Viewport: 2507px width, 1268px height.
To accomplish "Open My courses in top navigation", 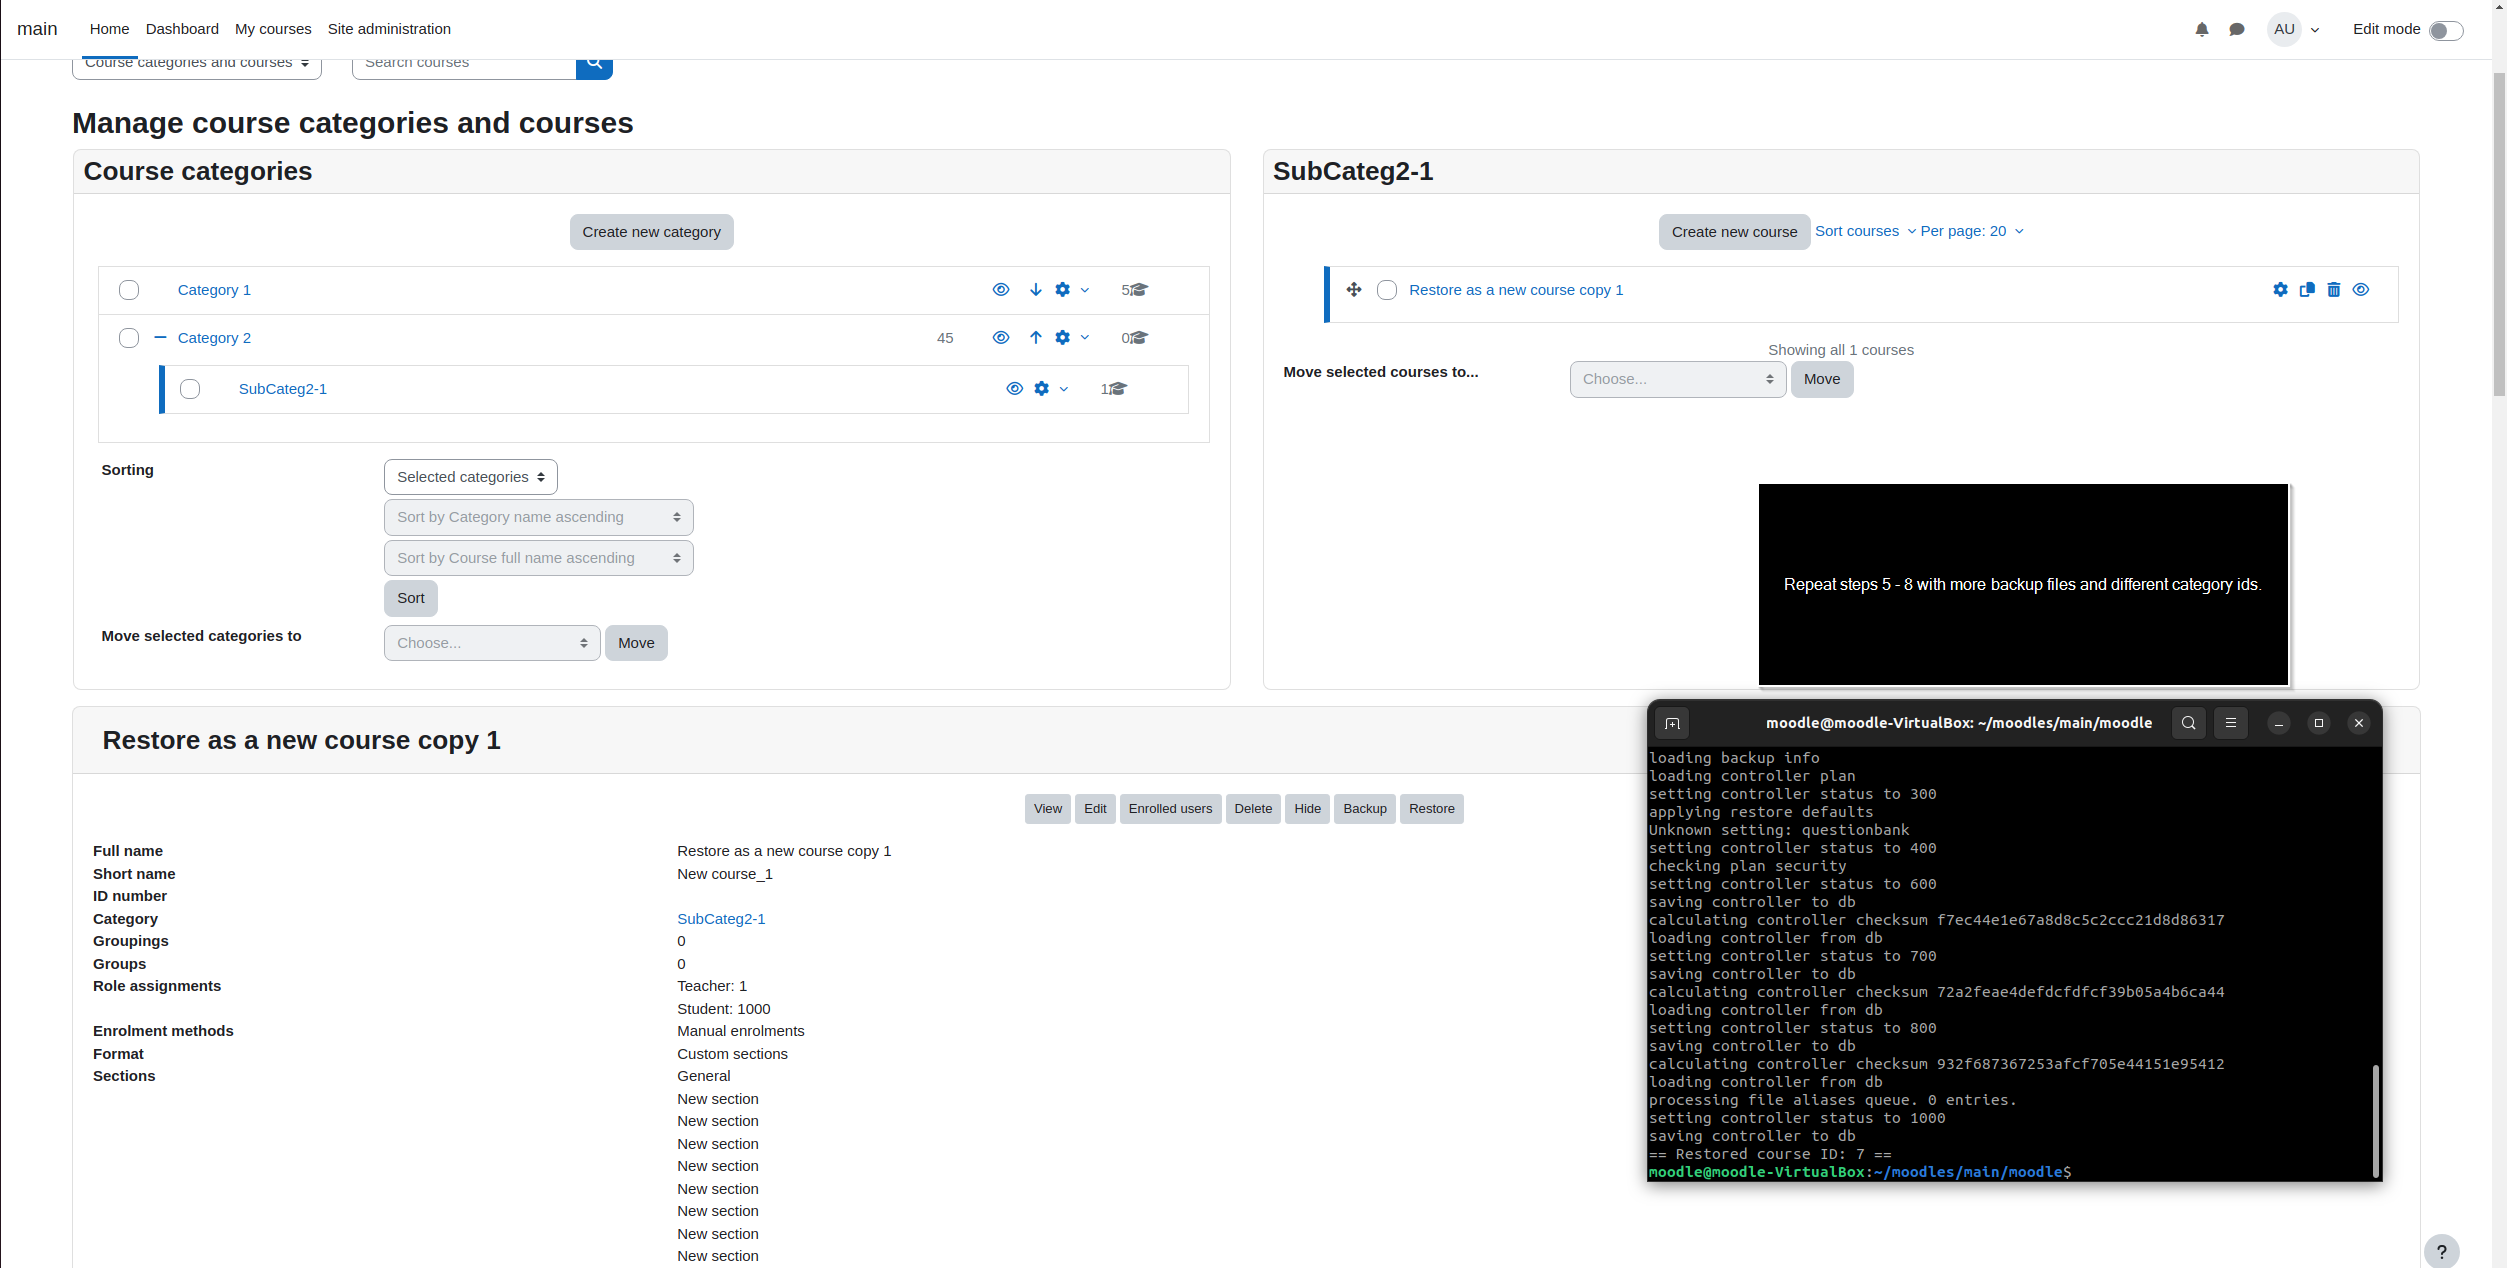I will pos(273,29).
